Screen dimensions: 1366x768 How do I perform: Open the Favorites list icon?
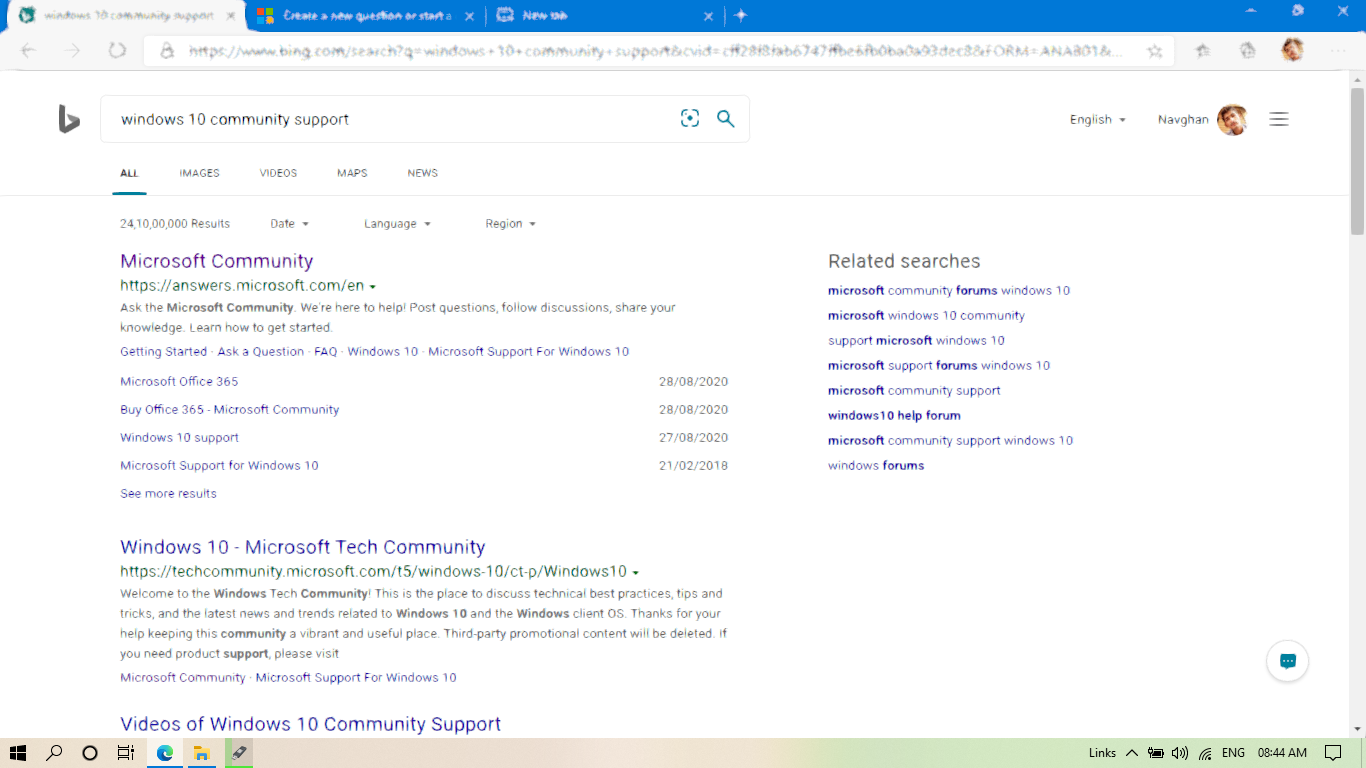1203,51
